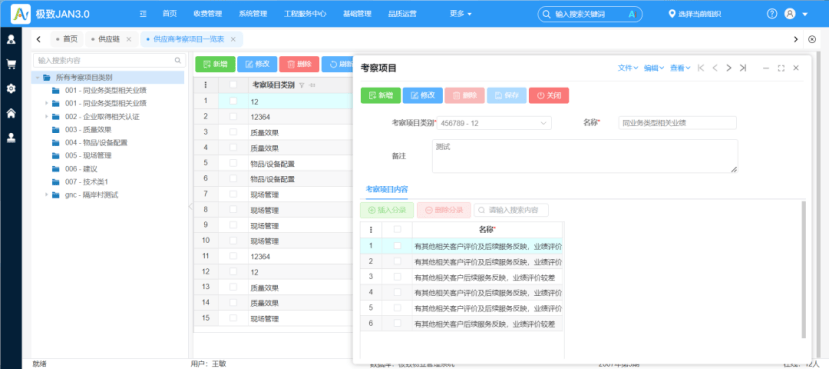Screen dimensions: 830x369
Task: Click 新增 button in list toolbar
Action: tap(215, 64)
